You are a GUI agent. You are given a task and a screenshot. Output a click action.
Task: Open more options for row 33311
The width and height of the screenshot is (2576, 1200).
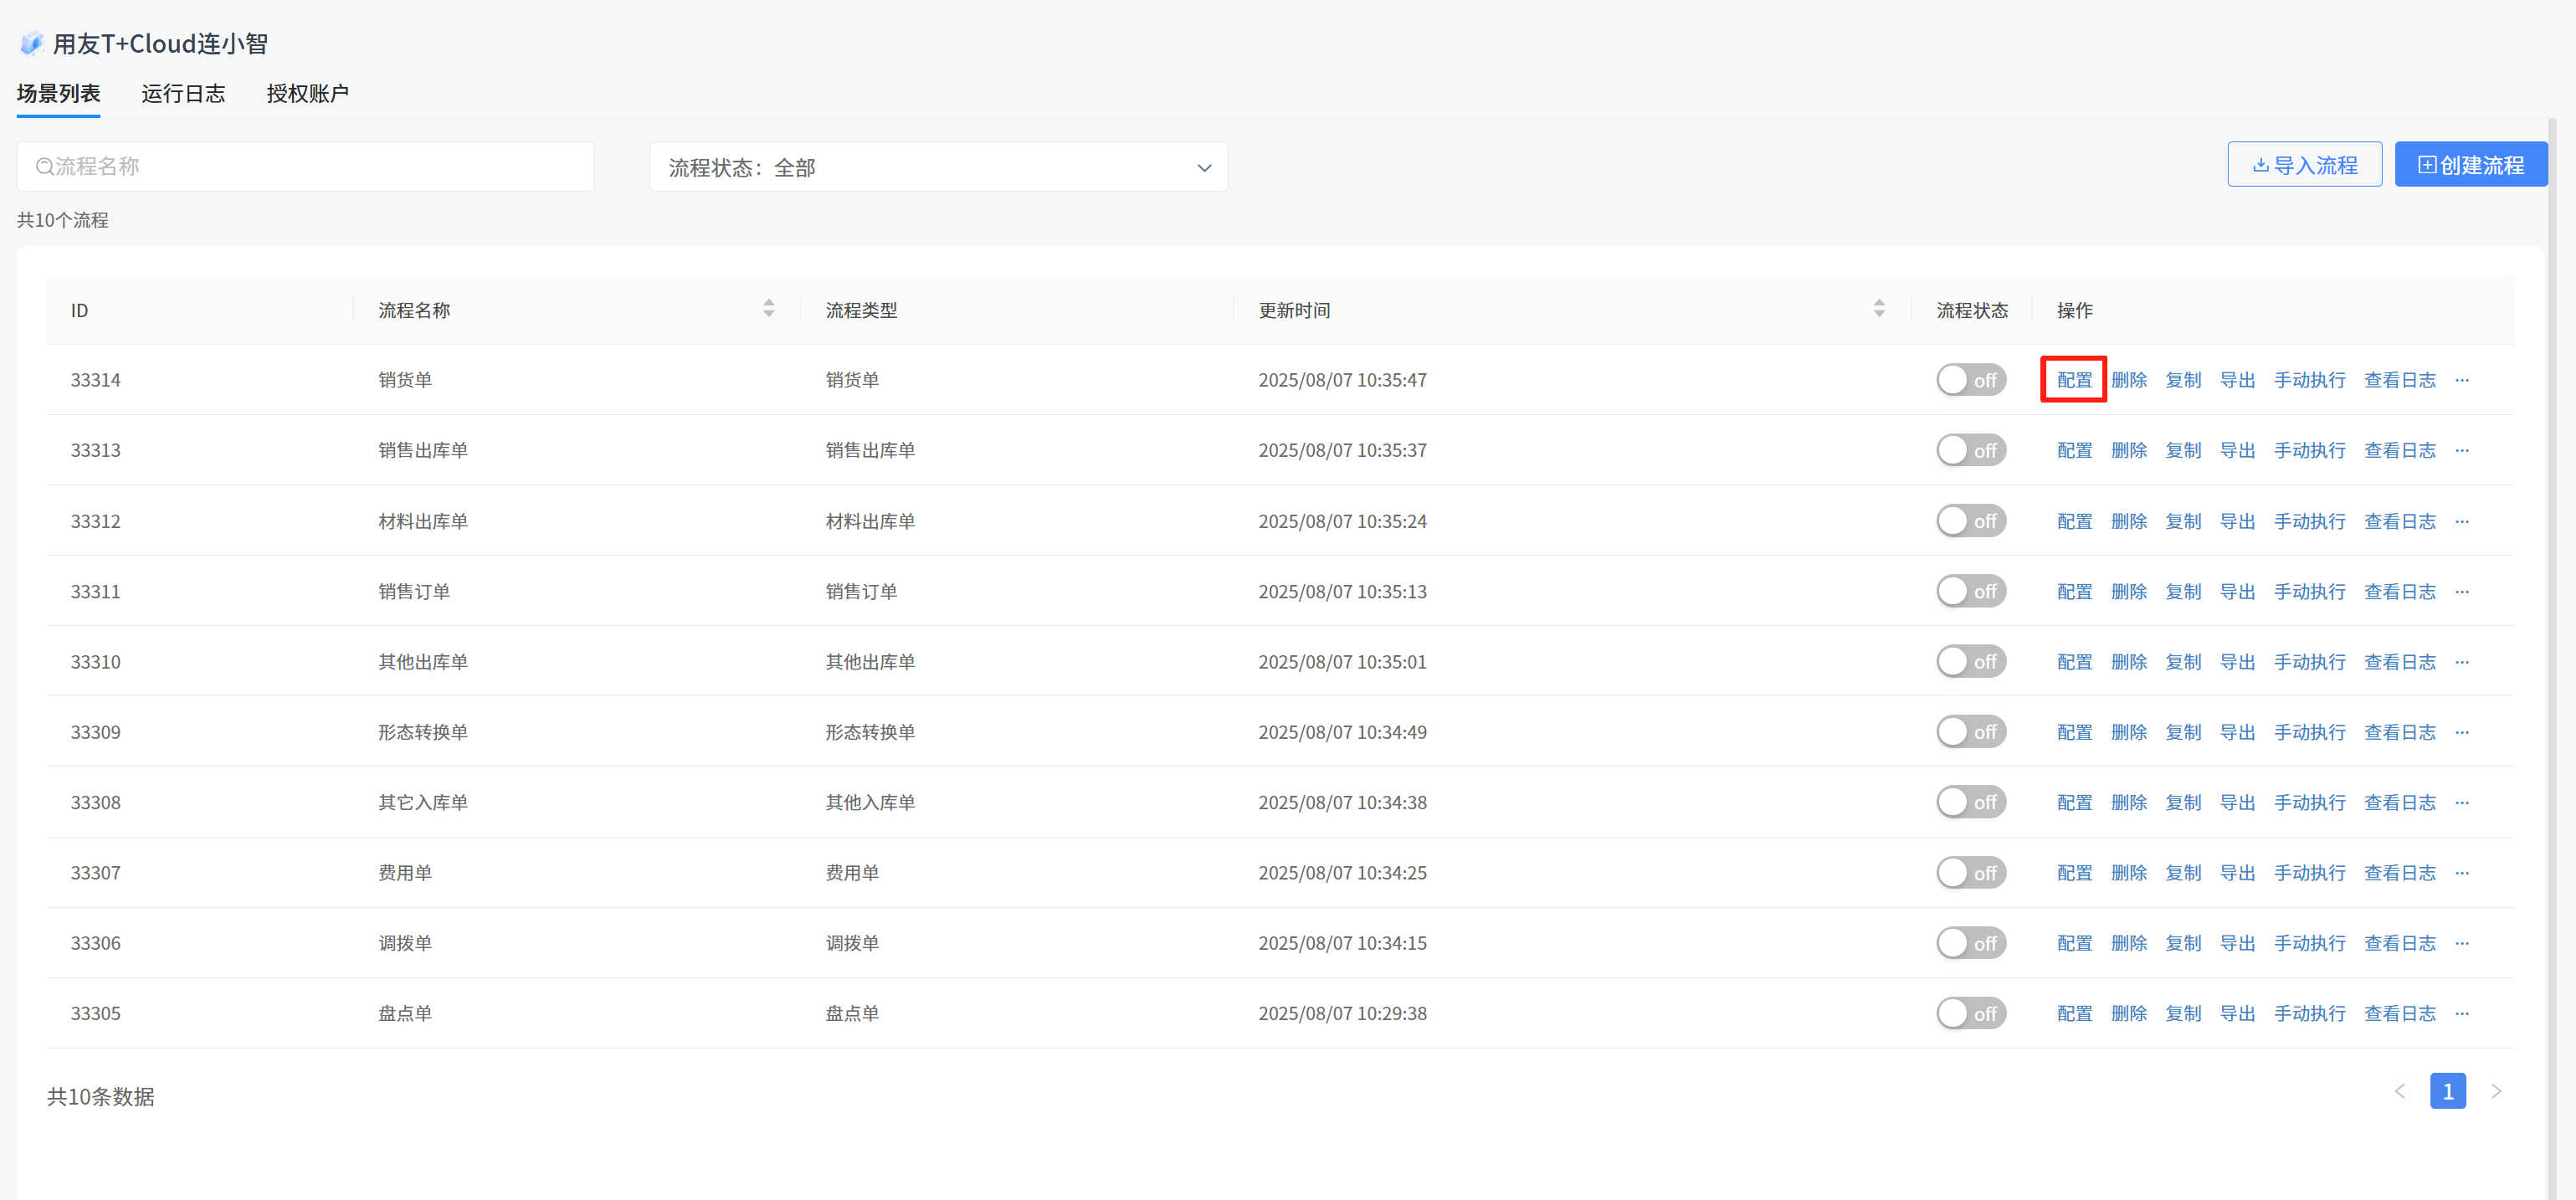click(x=2462, y=591)
